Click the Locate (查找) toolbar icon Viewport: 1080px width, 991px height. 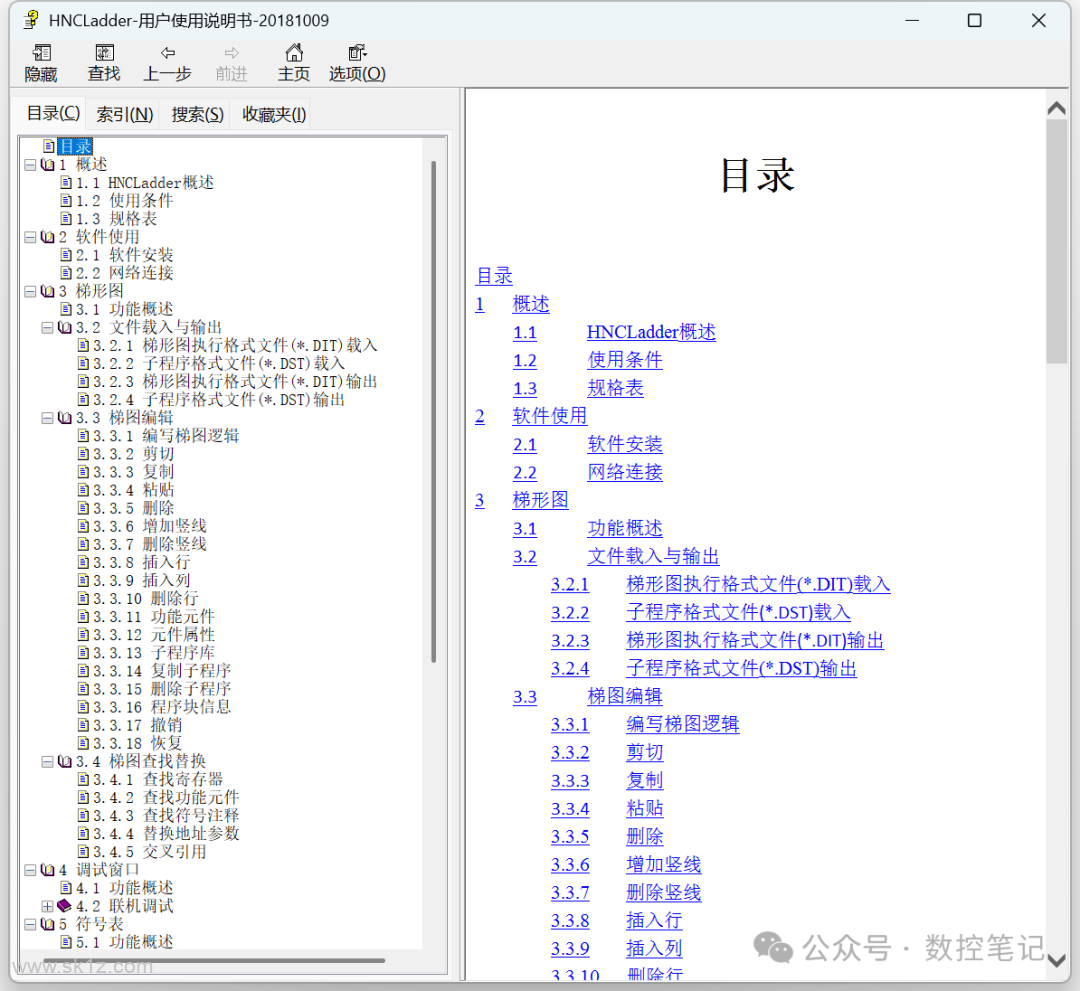pyautogui.click(x=104, y=53)
